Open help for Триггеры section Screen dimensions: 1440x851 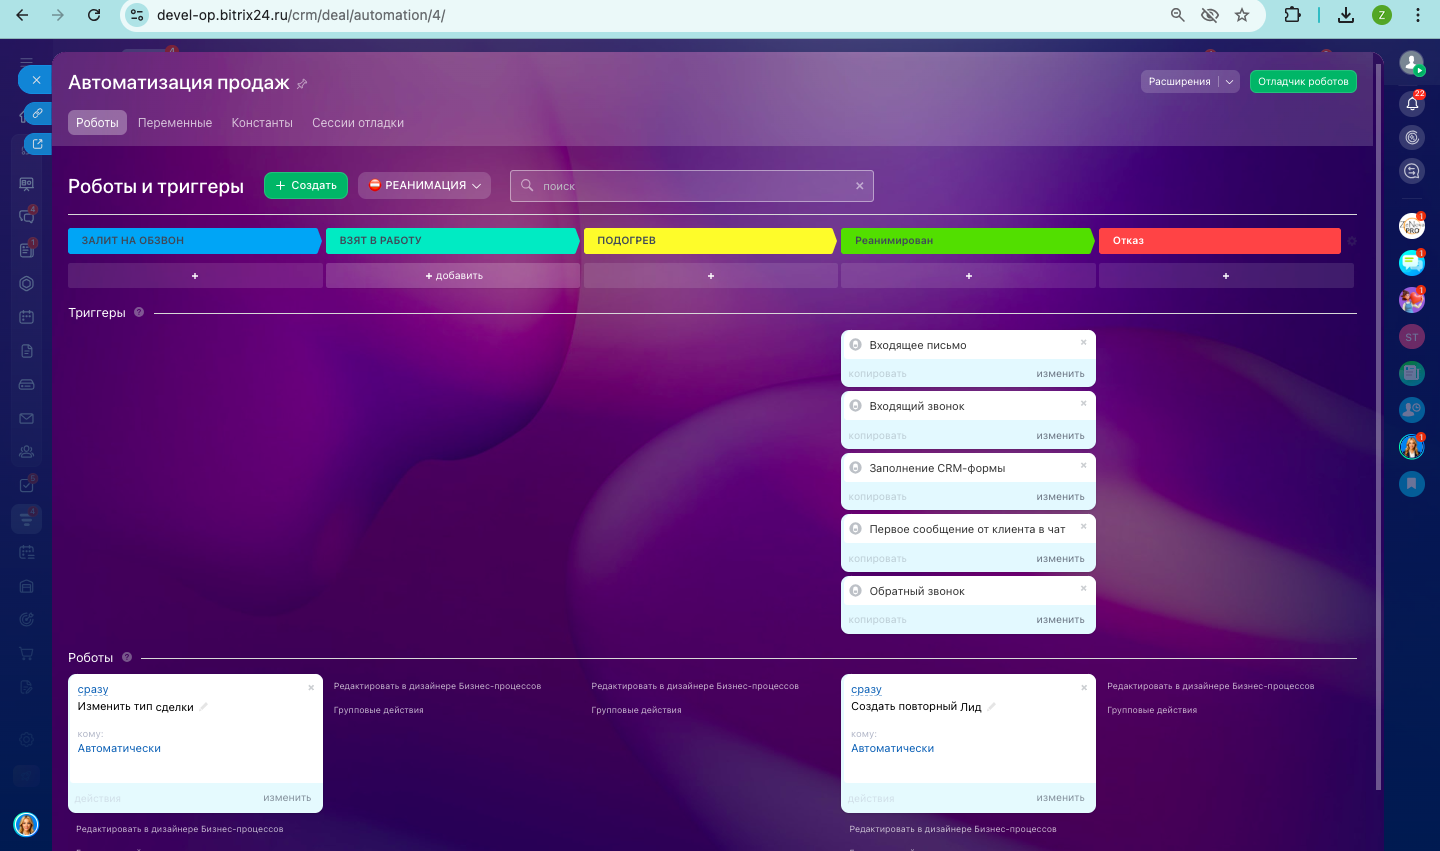click(139, 312)
